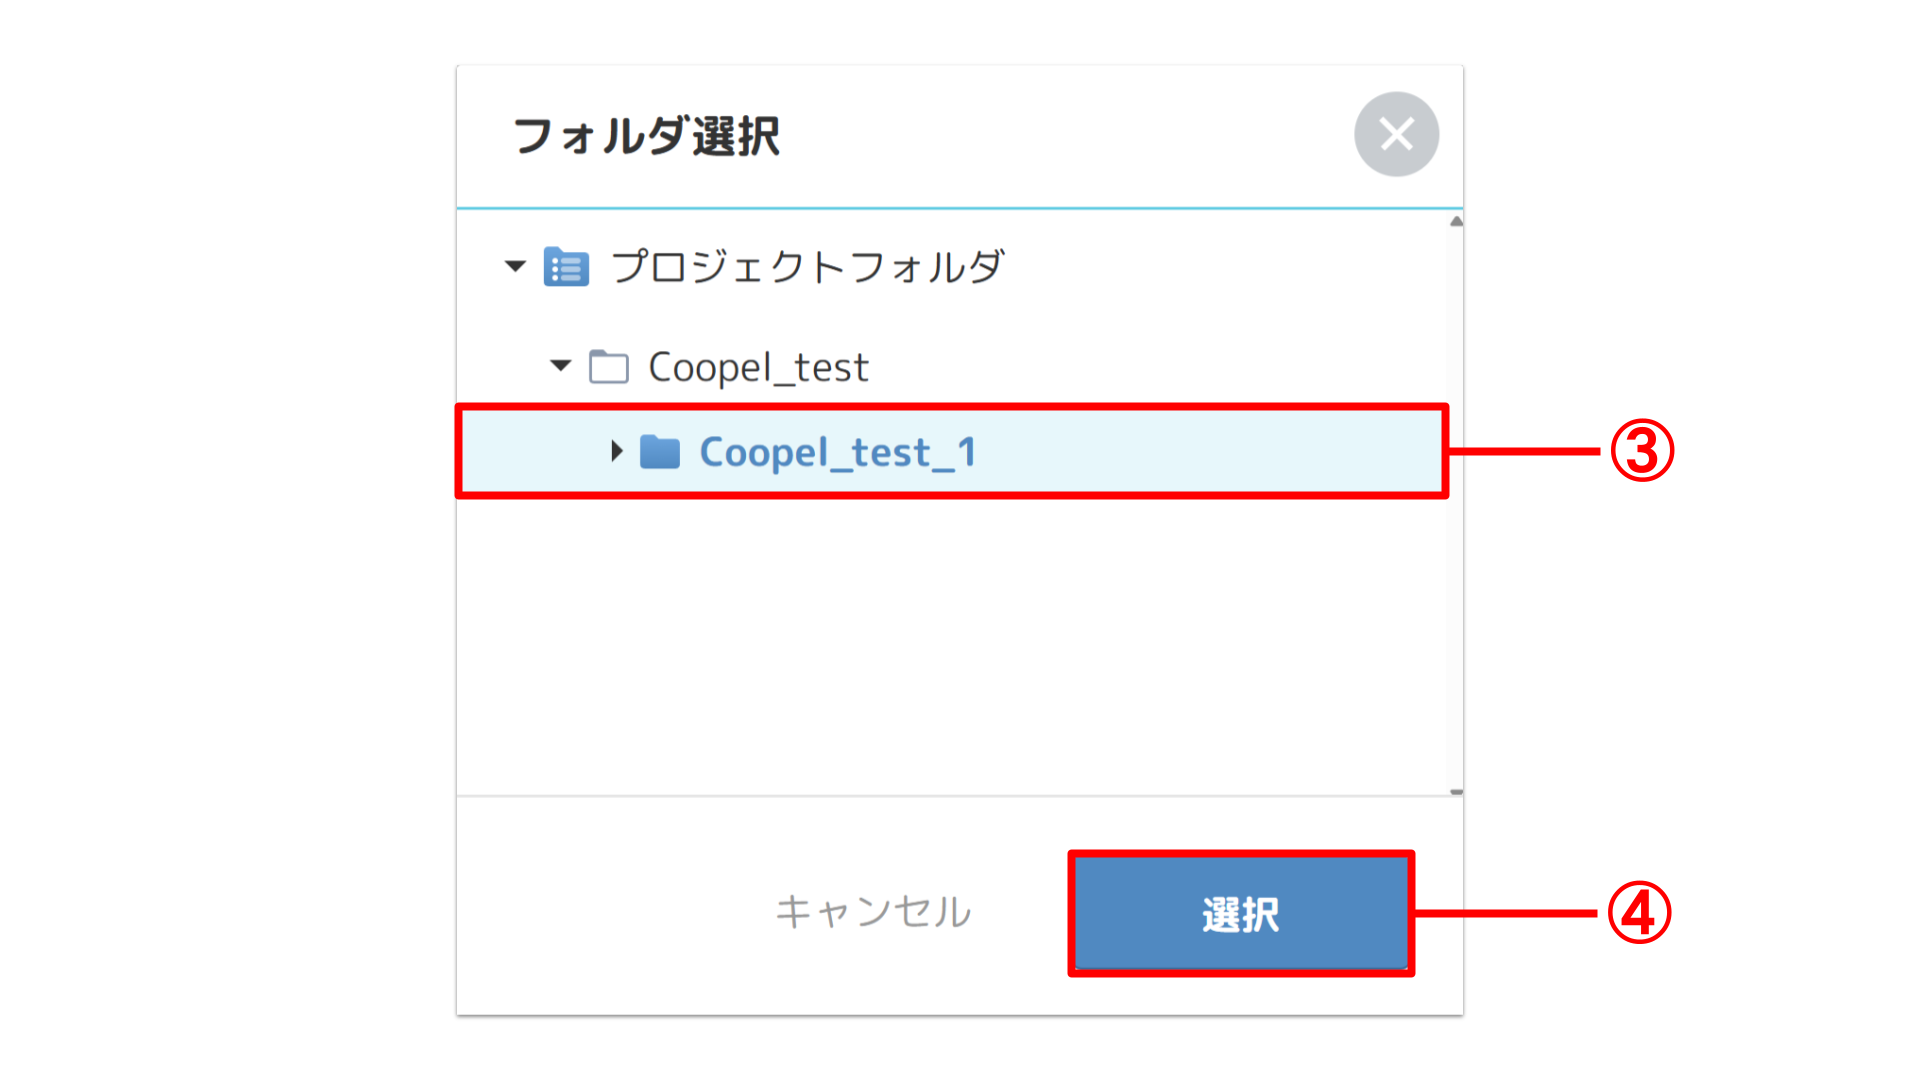Select the Coopel_test_1 folder name
The height and width of the screenshot is (1080, 1920).
(837, 452)
